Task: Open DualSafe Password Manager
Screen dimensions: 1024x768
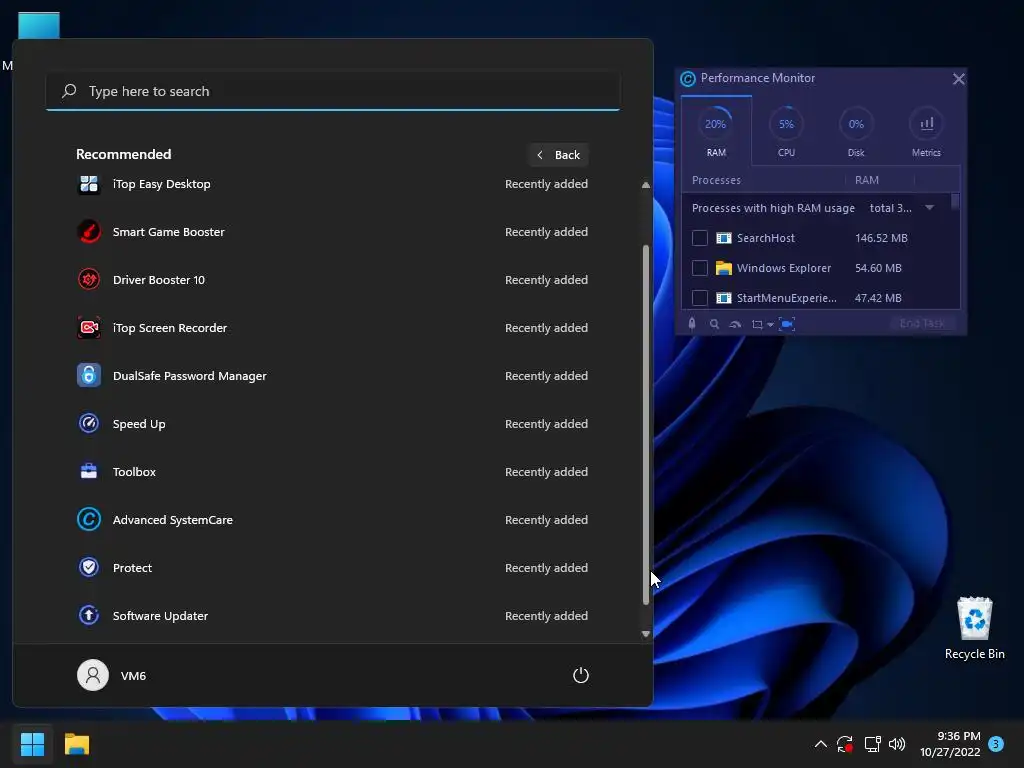Action: pos(332,376)
